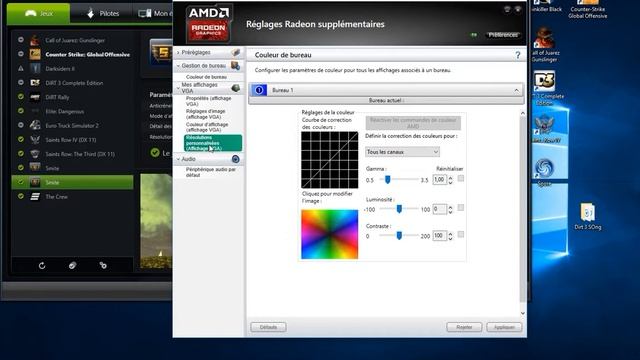Click Saints Row: The Third game icon
This screenshot has height=360, width=640.
[x=35, y=154]
